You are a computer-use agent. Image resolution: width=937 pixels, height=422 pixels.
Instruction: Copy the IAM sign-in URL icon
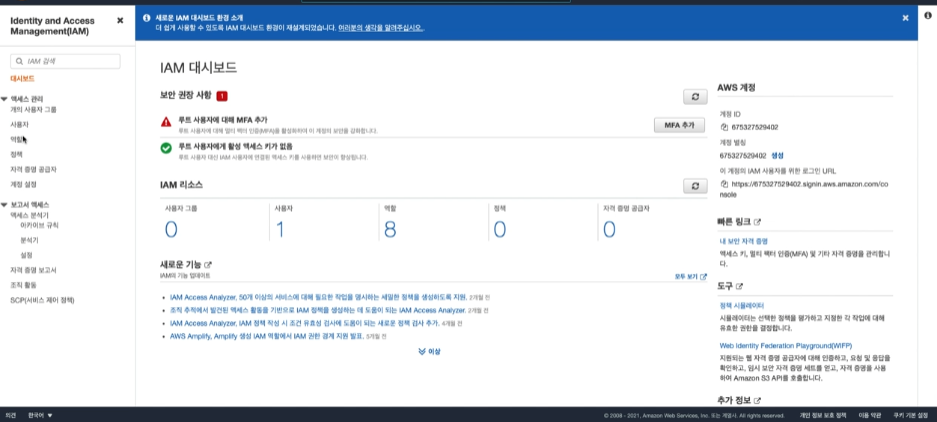point(724,184)
